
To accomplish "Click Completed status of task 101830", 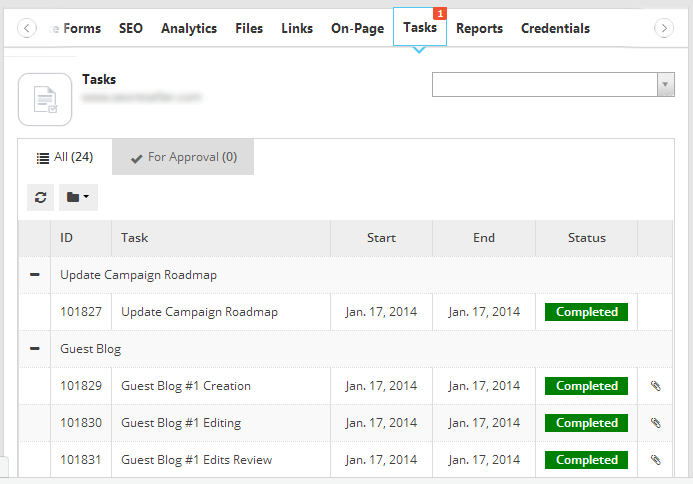I will (586, 423).
